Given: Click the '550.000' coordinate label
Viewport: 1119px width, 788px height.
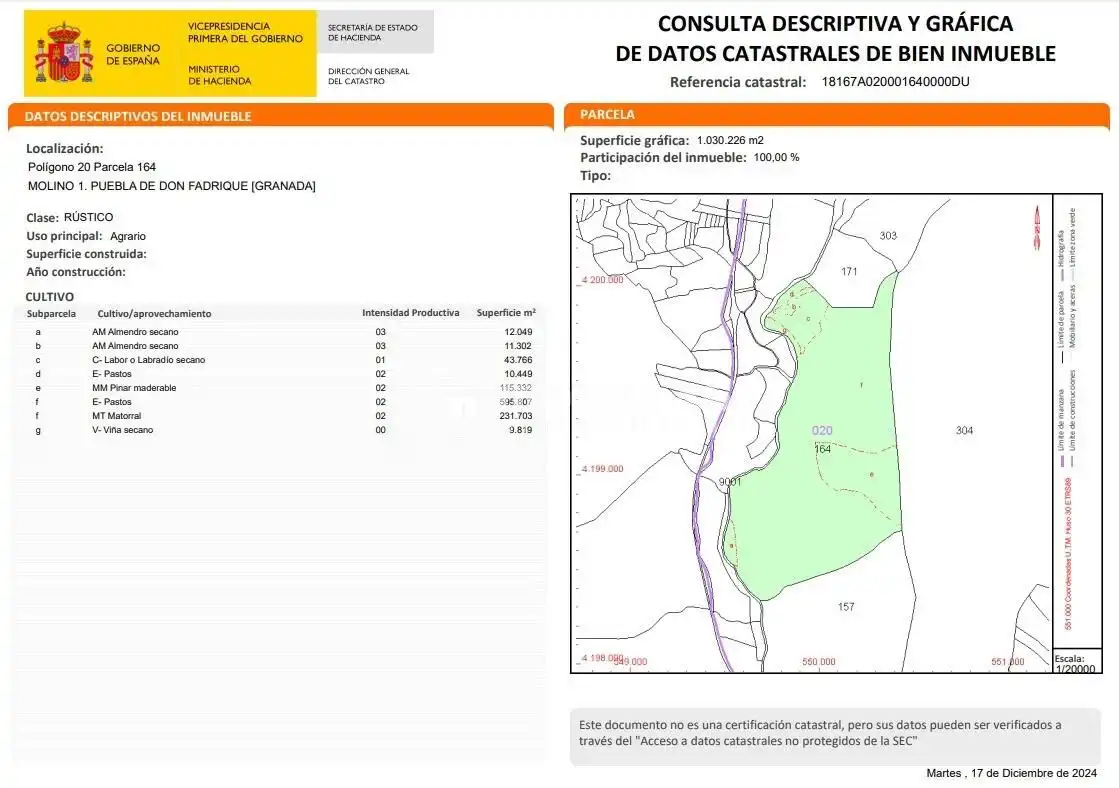Looking at the screenshot, I should (819, 662).
